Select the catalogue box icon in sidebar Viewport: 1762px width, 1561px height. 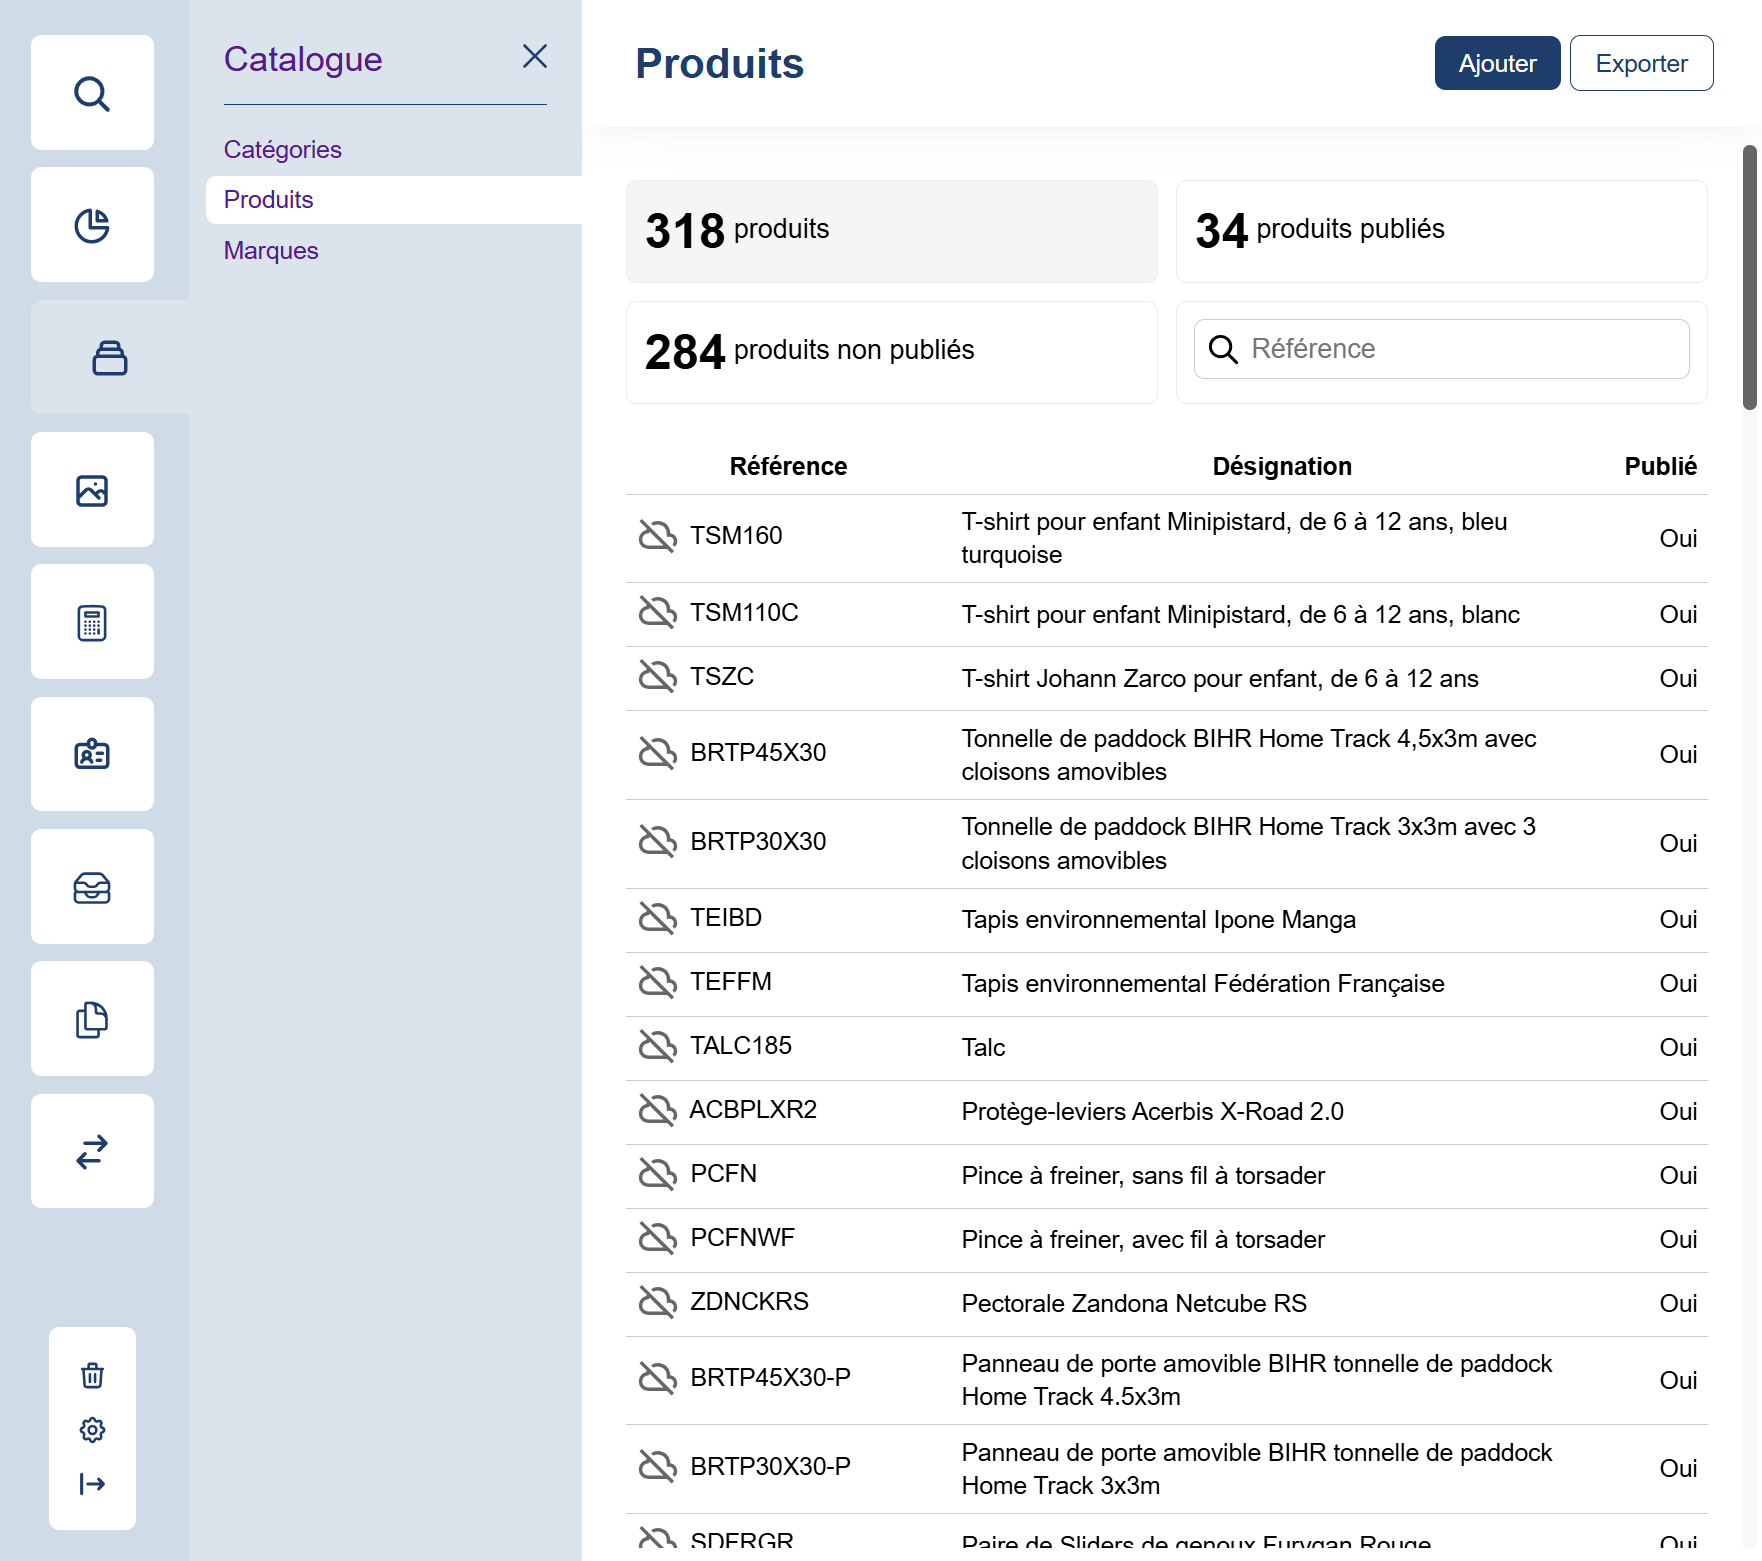click(109, 358)
